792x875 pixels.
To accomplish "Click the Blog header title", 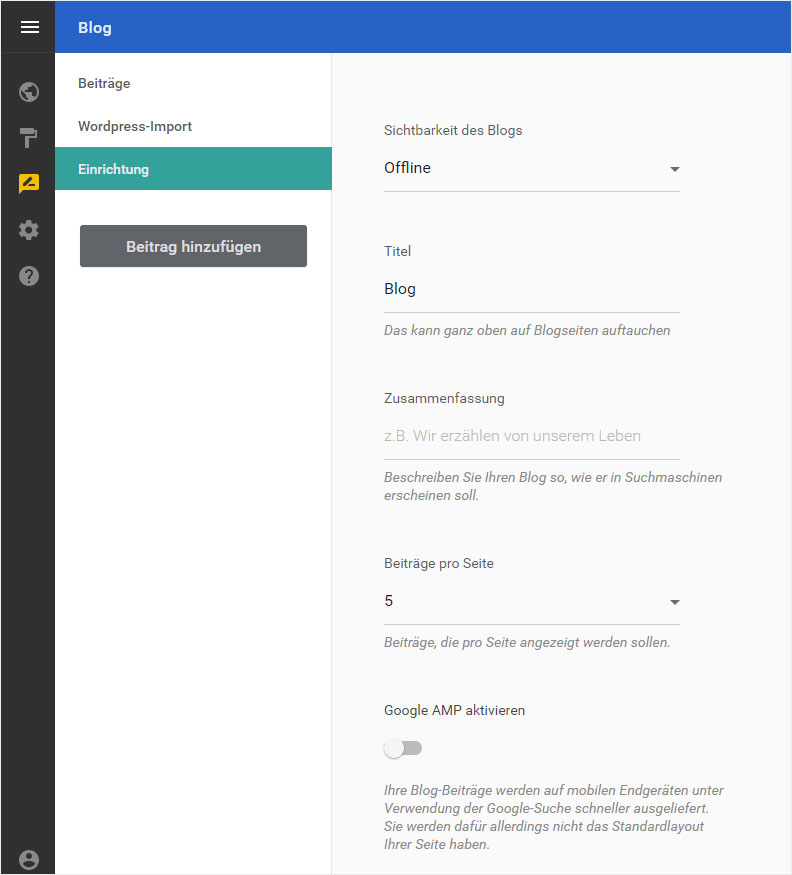I will 95,28.
